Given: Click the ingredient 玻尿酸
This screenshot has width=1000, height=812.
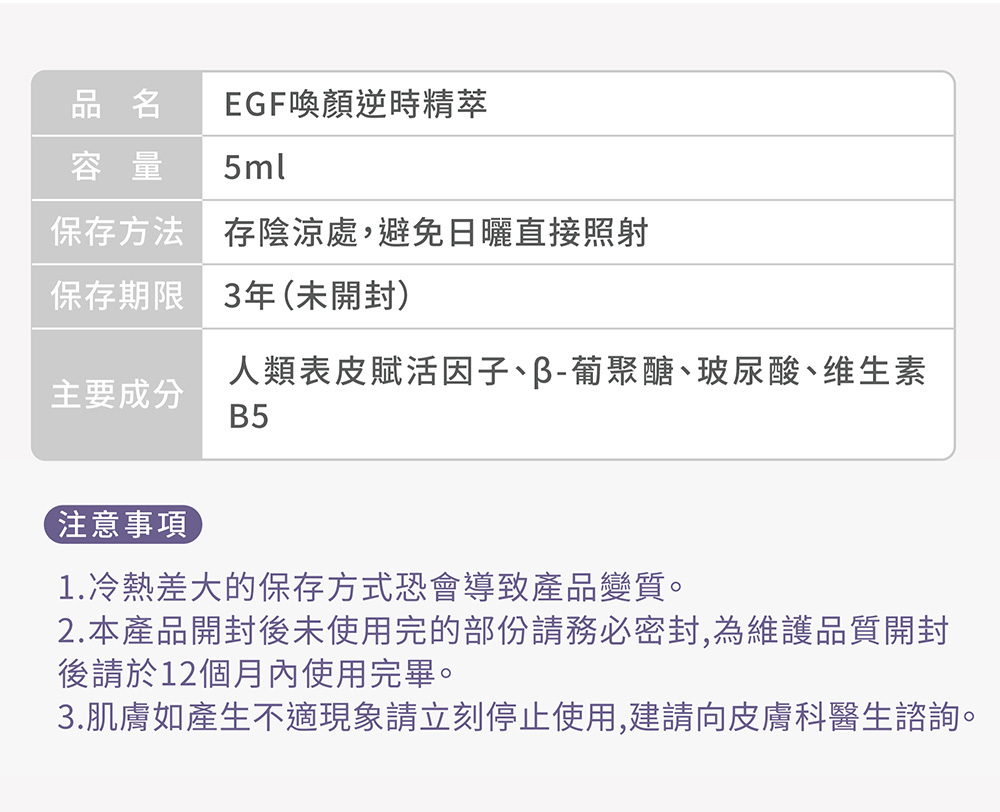Looking at the screenshot, I should pyautogui.click(x=749, y=373).
